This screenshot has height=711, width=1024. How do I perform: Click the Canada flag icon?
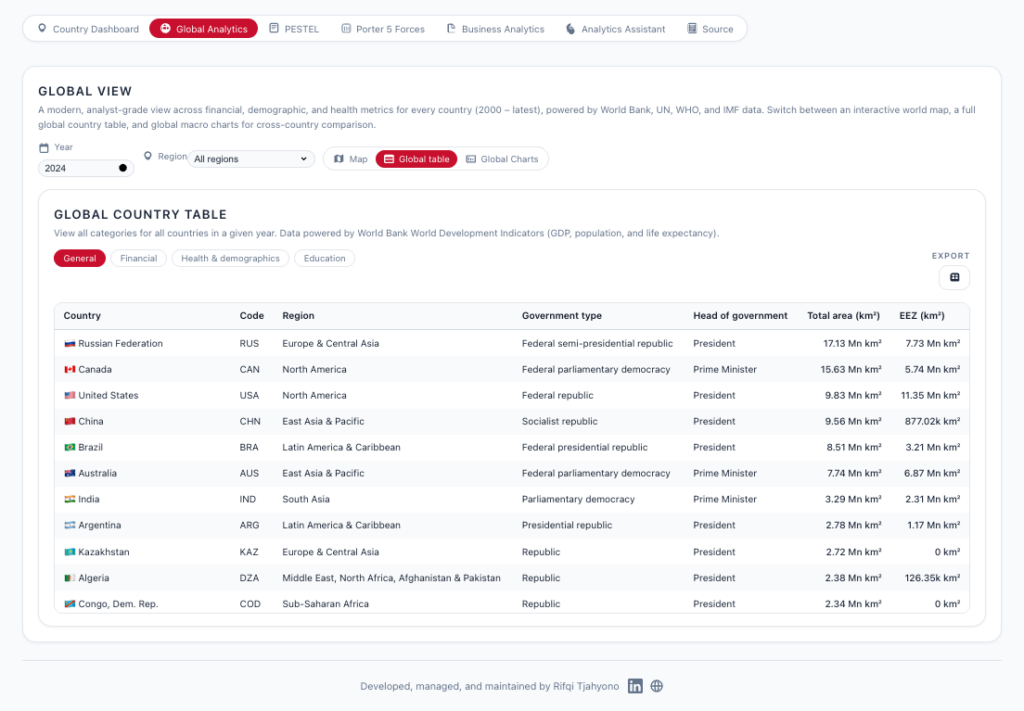pos(69,370)
